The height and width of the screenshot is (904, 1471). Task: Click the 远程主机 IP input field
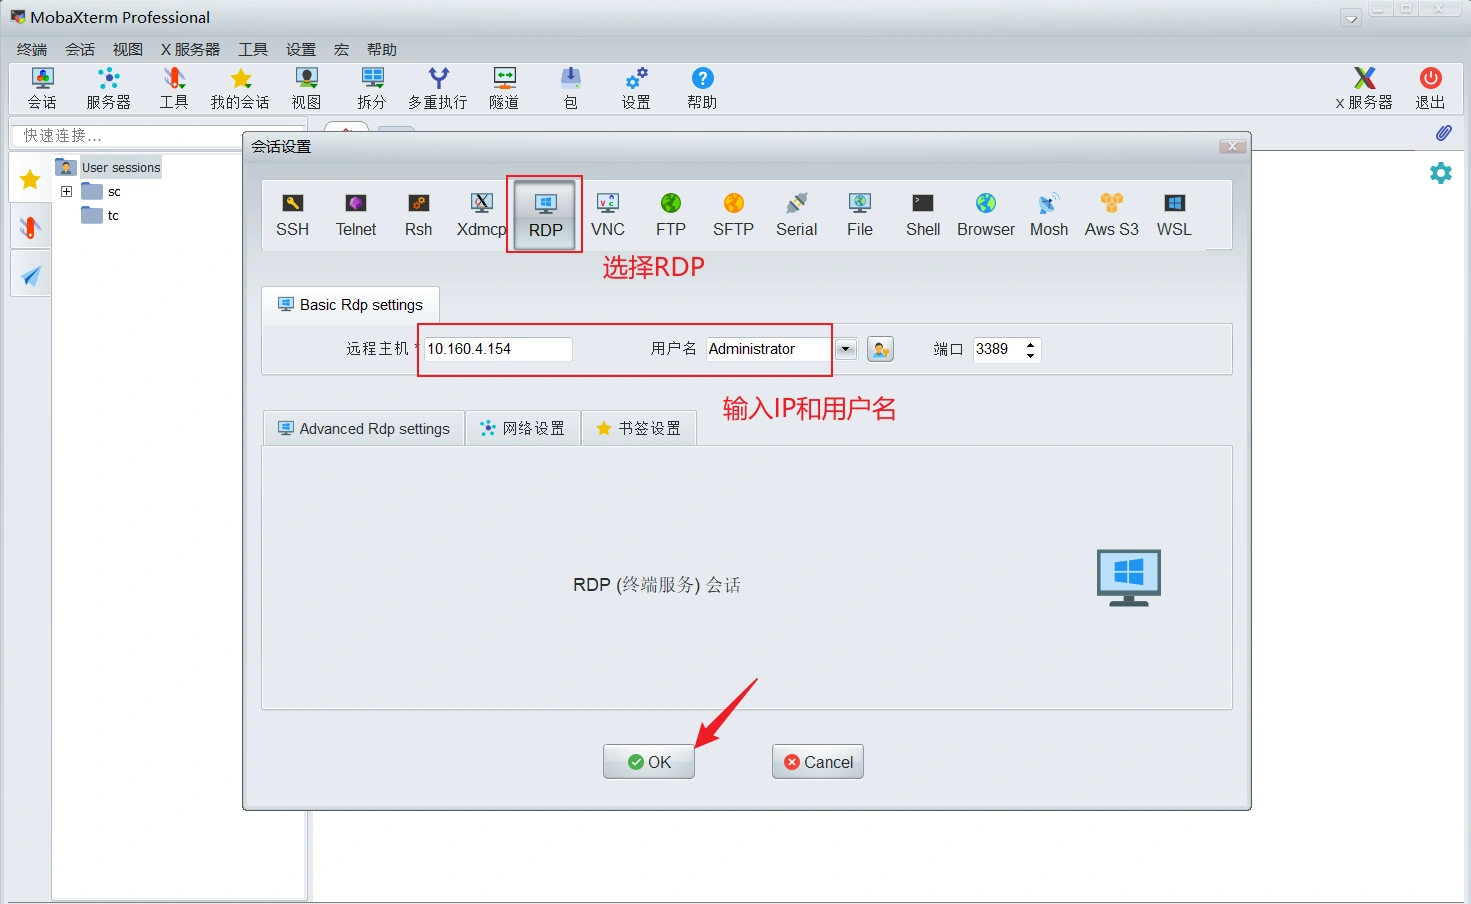click(x=498, y=349)
